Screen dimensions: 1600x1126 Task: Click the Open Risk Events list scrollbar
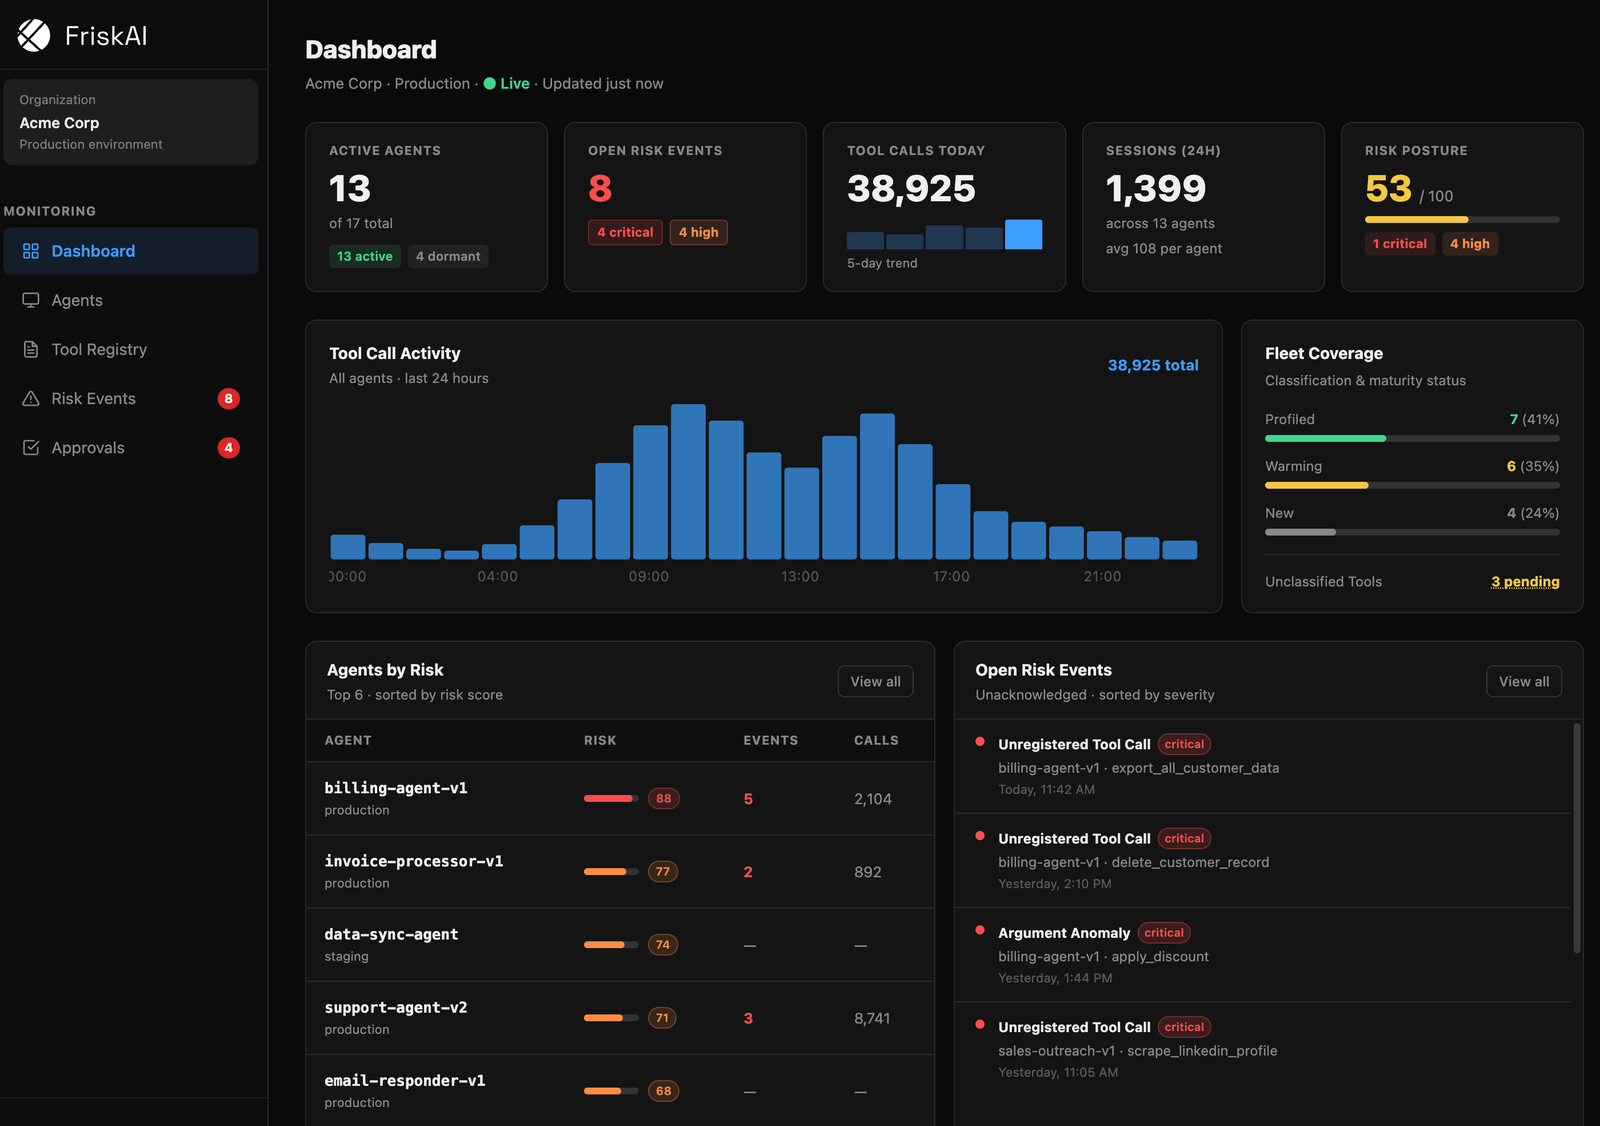[x=1577, y=838]
